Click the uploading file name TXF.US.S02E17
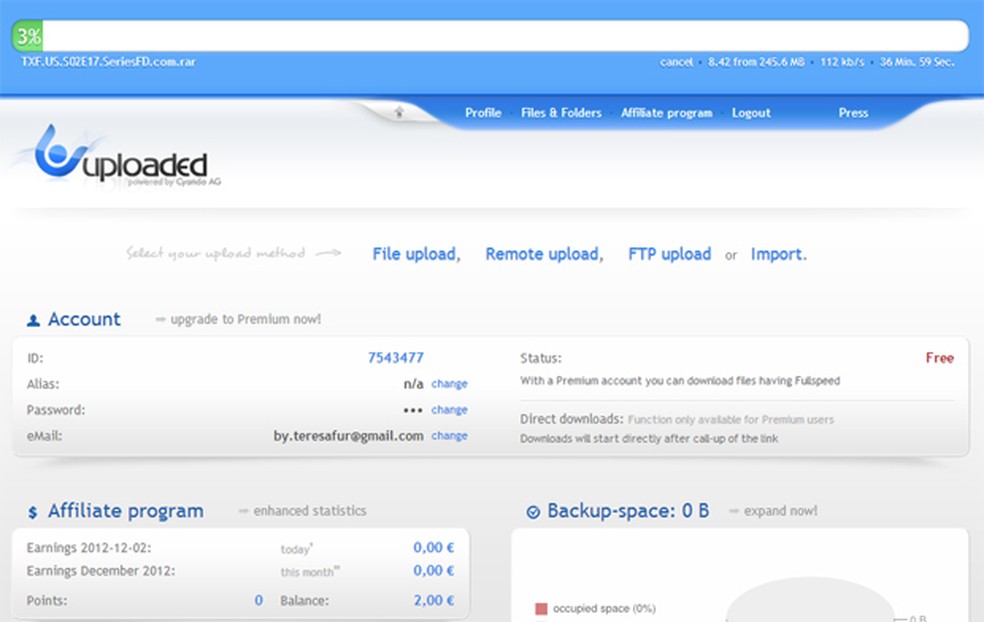Screen dimensions: 984x622 click(x=109, y=62)
